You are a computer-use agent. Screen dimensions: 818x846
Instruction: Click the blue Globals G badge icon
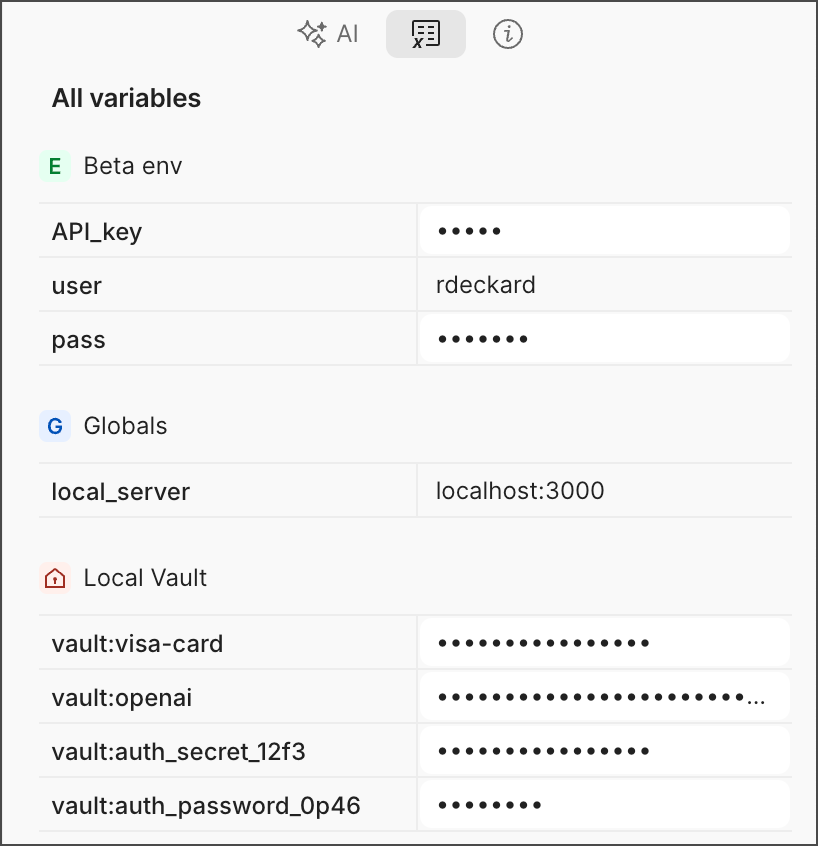click(55, 426)
